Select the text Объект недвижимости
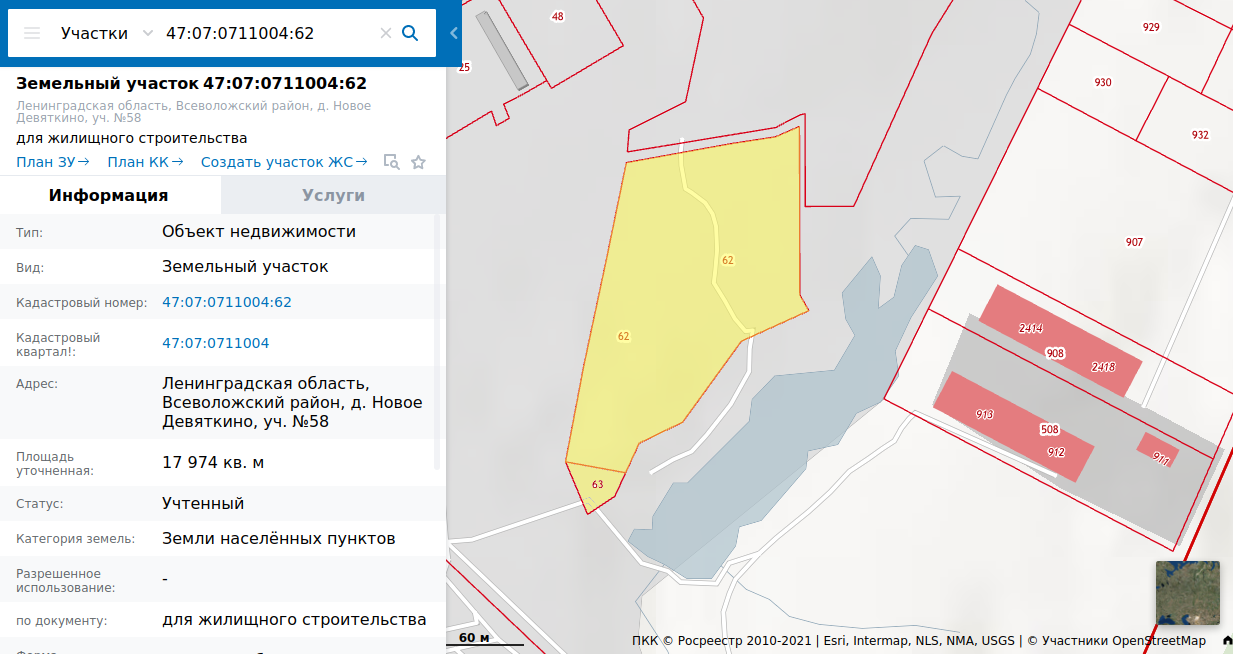The width and height of the screenshot is (1233, 654). coord(259,232)
